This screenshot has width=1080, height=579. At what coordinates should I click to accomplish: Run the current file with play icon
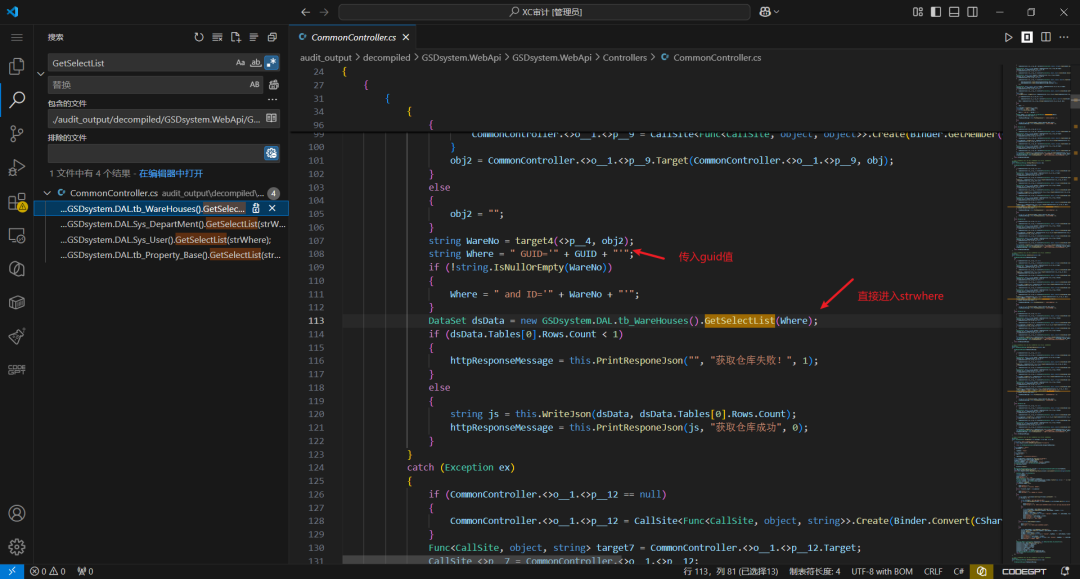(x=1008, y=37)
